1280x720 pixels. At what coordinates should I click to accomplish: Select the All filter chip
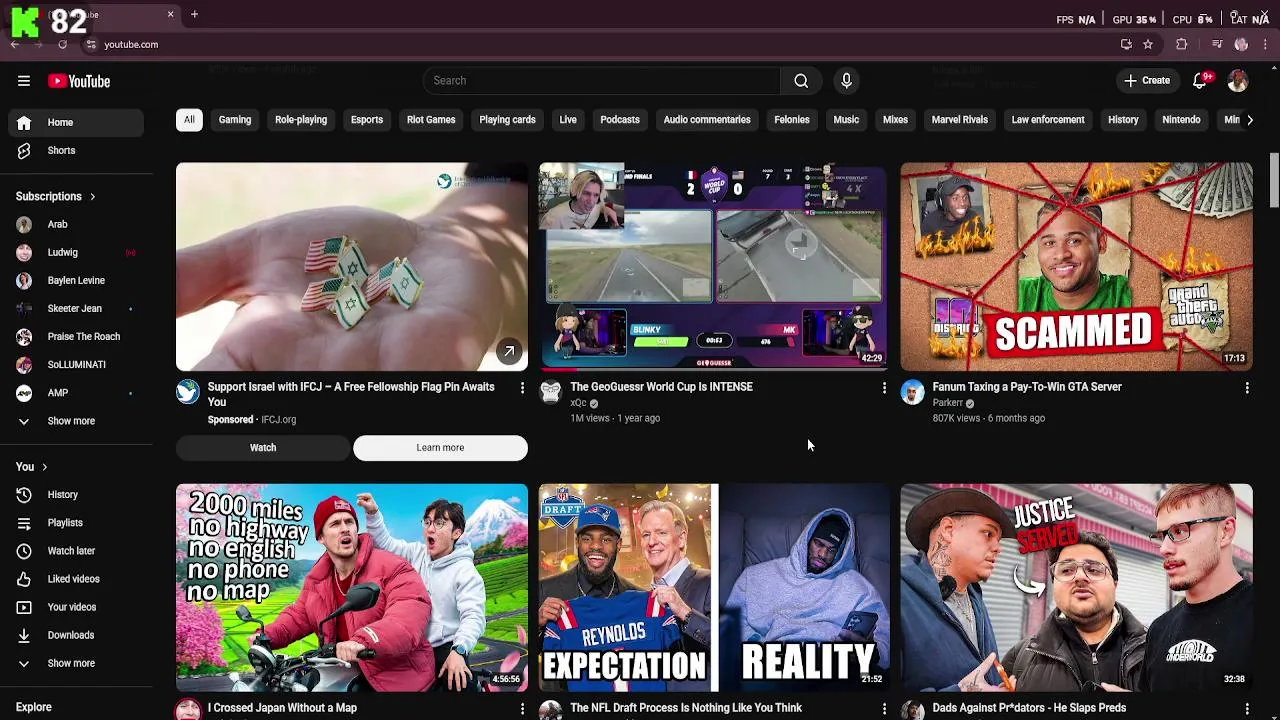189,120
